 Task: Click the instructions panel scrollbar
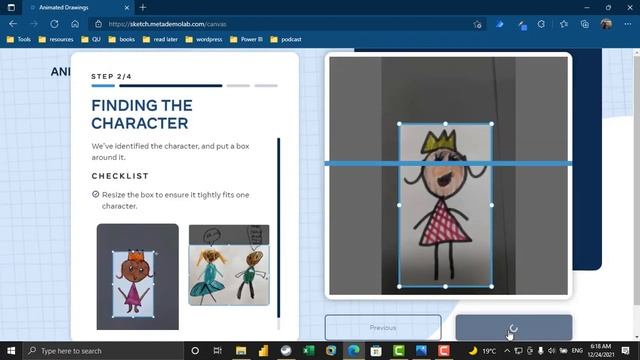pos(279,228)
